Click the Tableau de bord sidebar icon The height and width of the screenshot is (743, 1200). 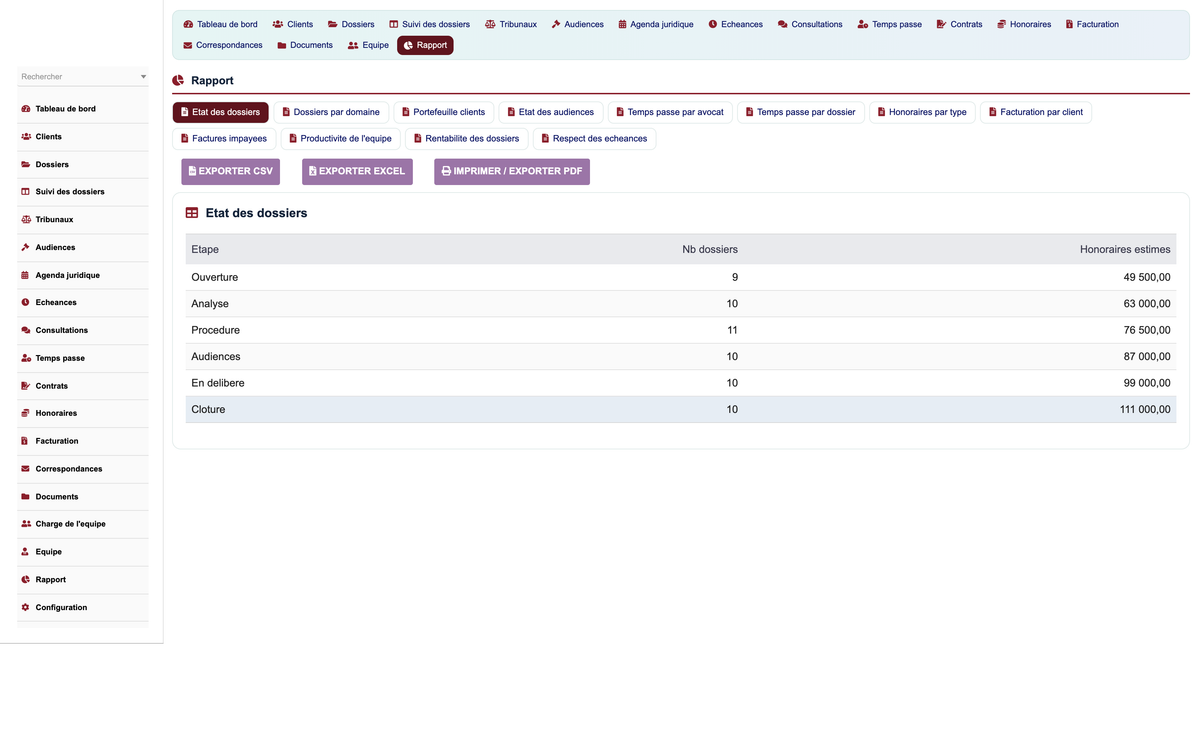[x=25, y=109]
